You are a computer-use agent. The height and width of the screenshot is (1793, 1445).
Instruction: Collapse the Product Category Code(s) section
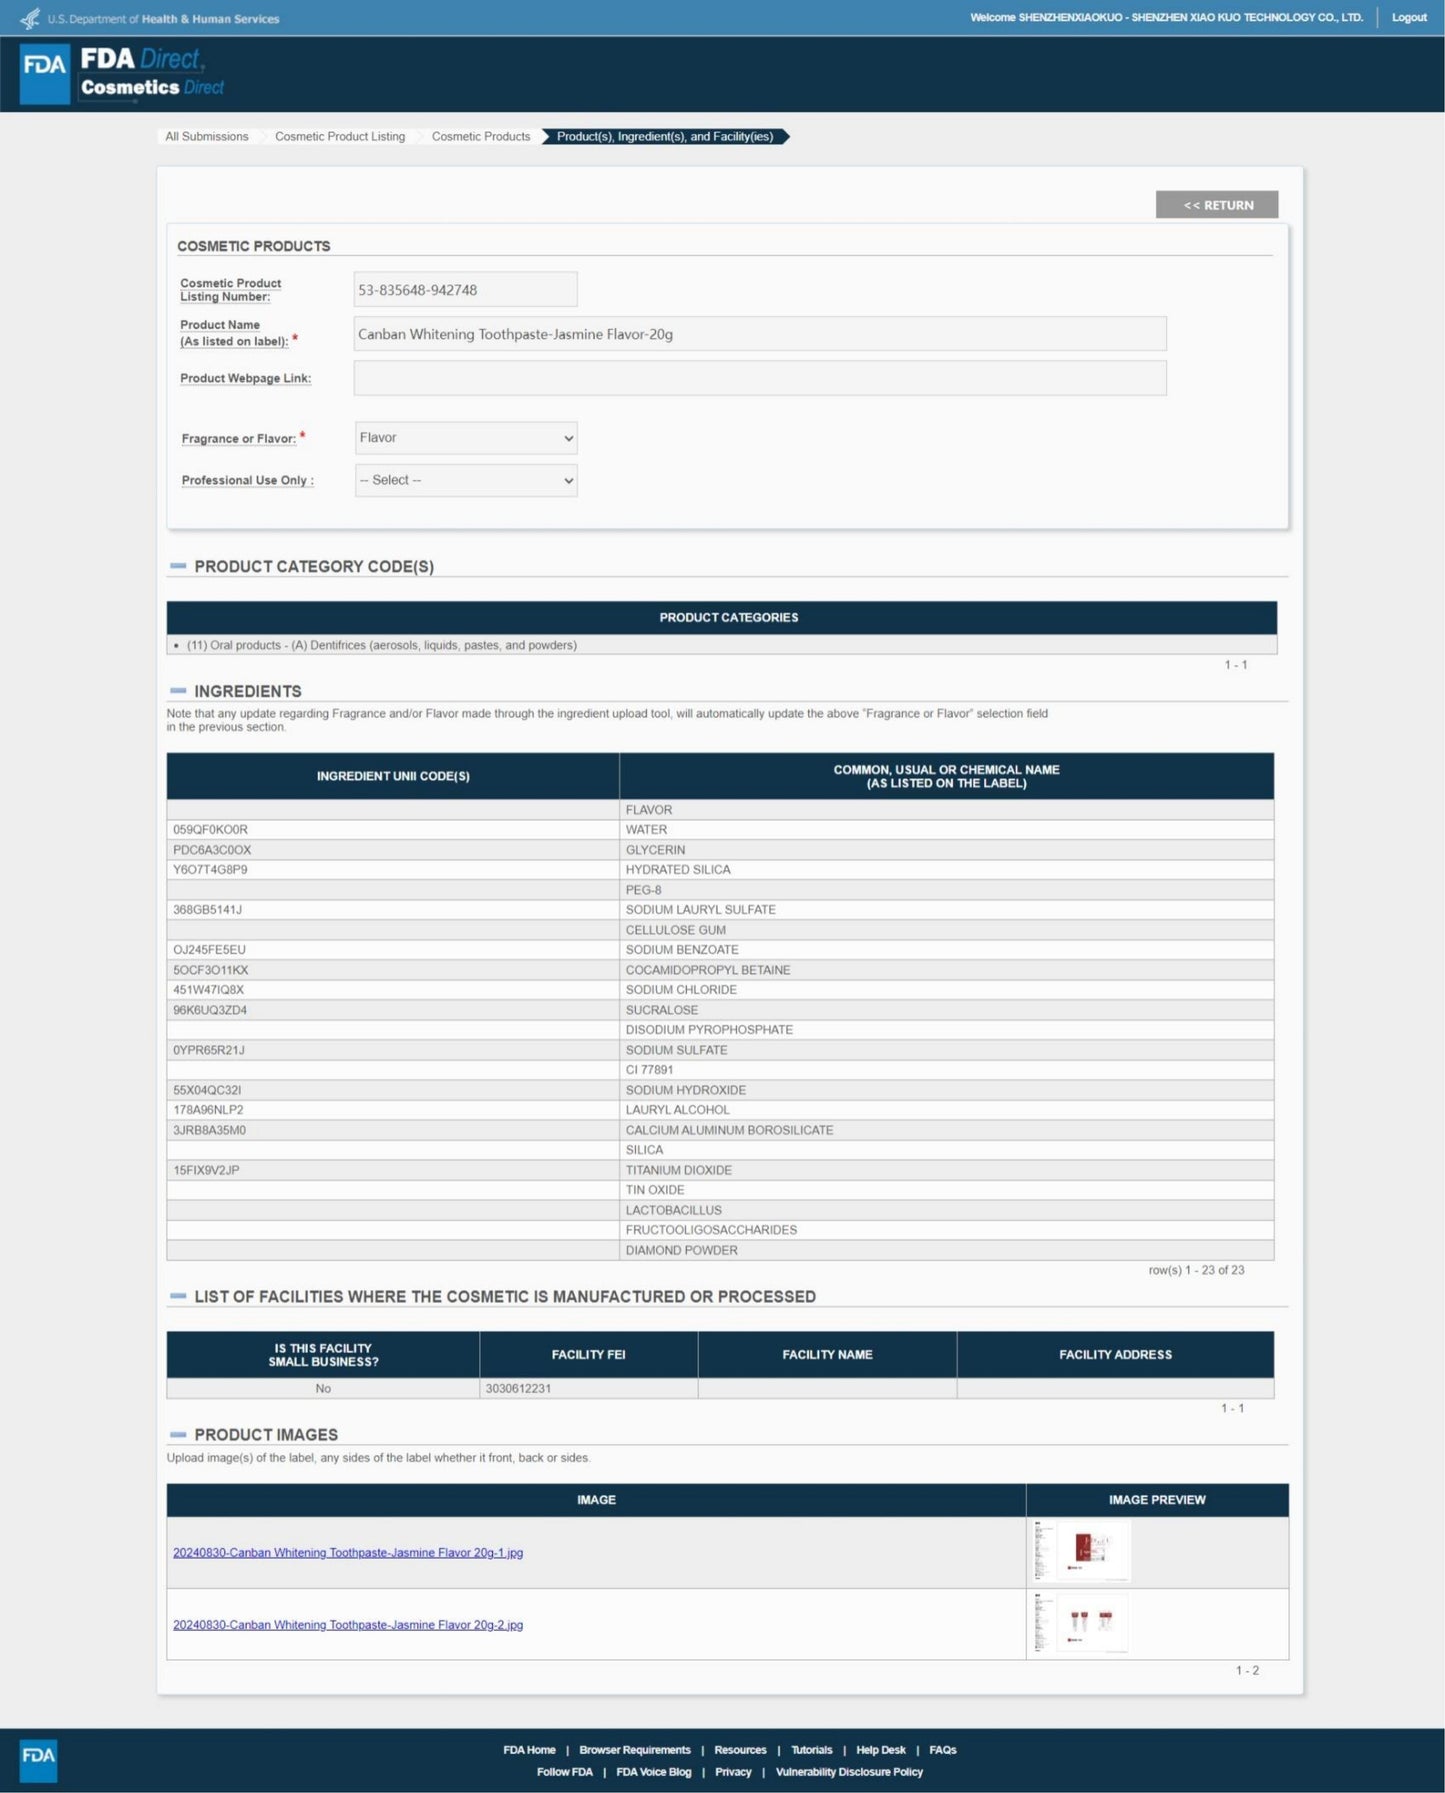178,566
